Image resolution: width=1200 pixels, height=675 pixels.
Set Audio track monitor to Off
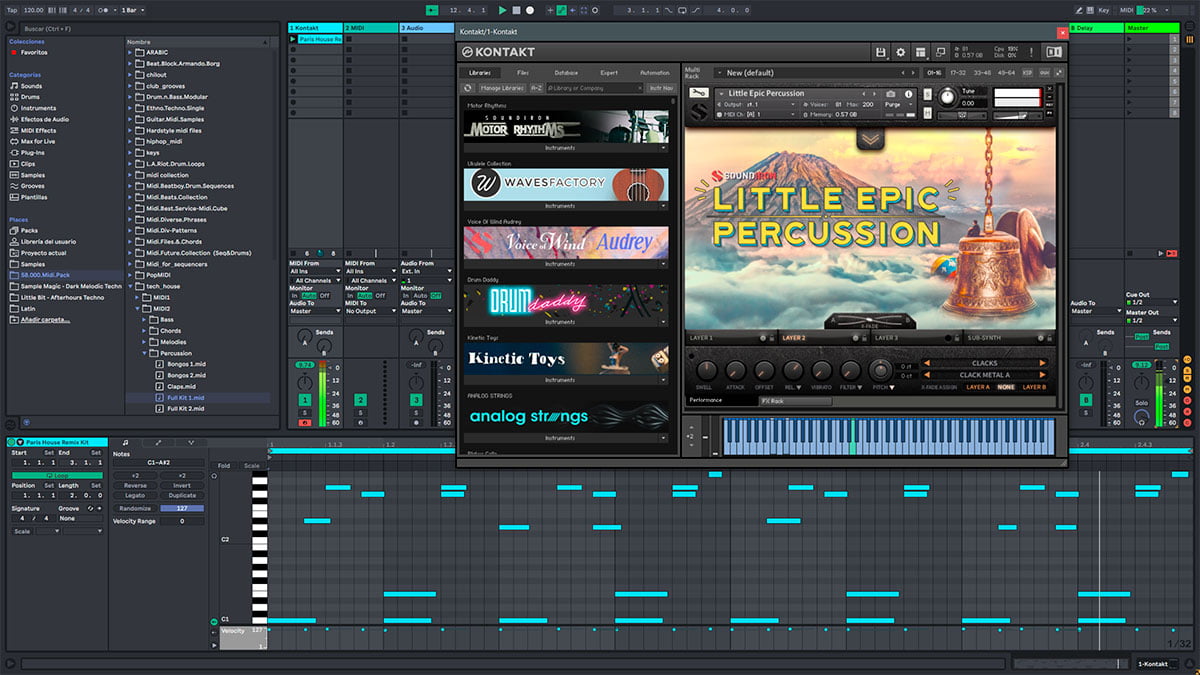pyautogui.click(x=436, y=296)
